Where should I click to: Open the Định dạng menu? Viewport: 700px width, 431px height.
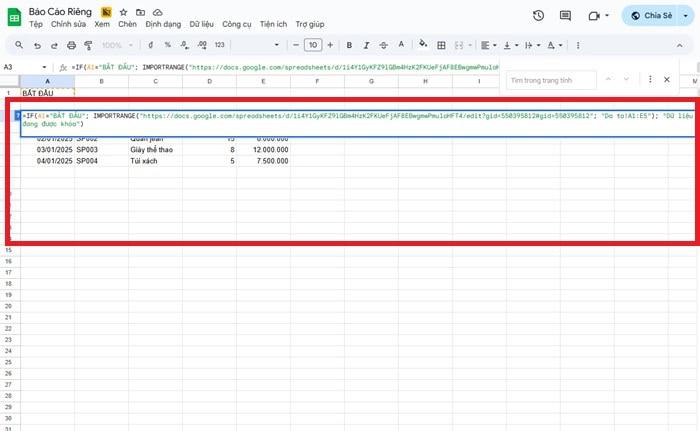163,23
